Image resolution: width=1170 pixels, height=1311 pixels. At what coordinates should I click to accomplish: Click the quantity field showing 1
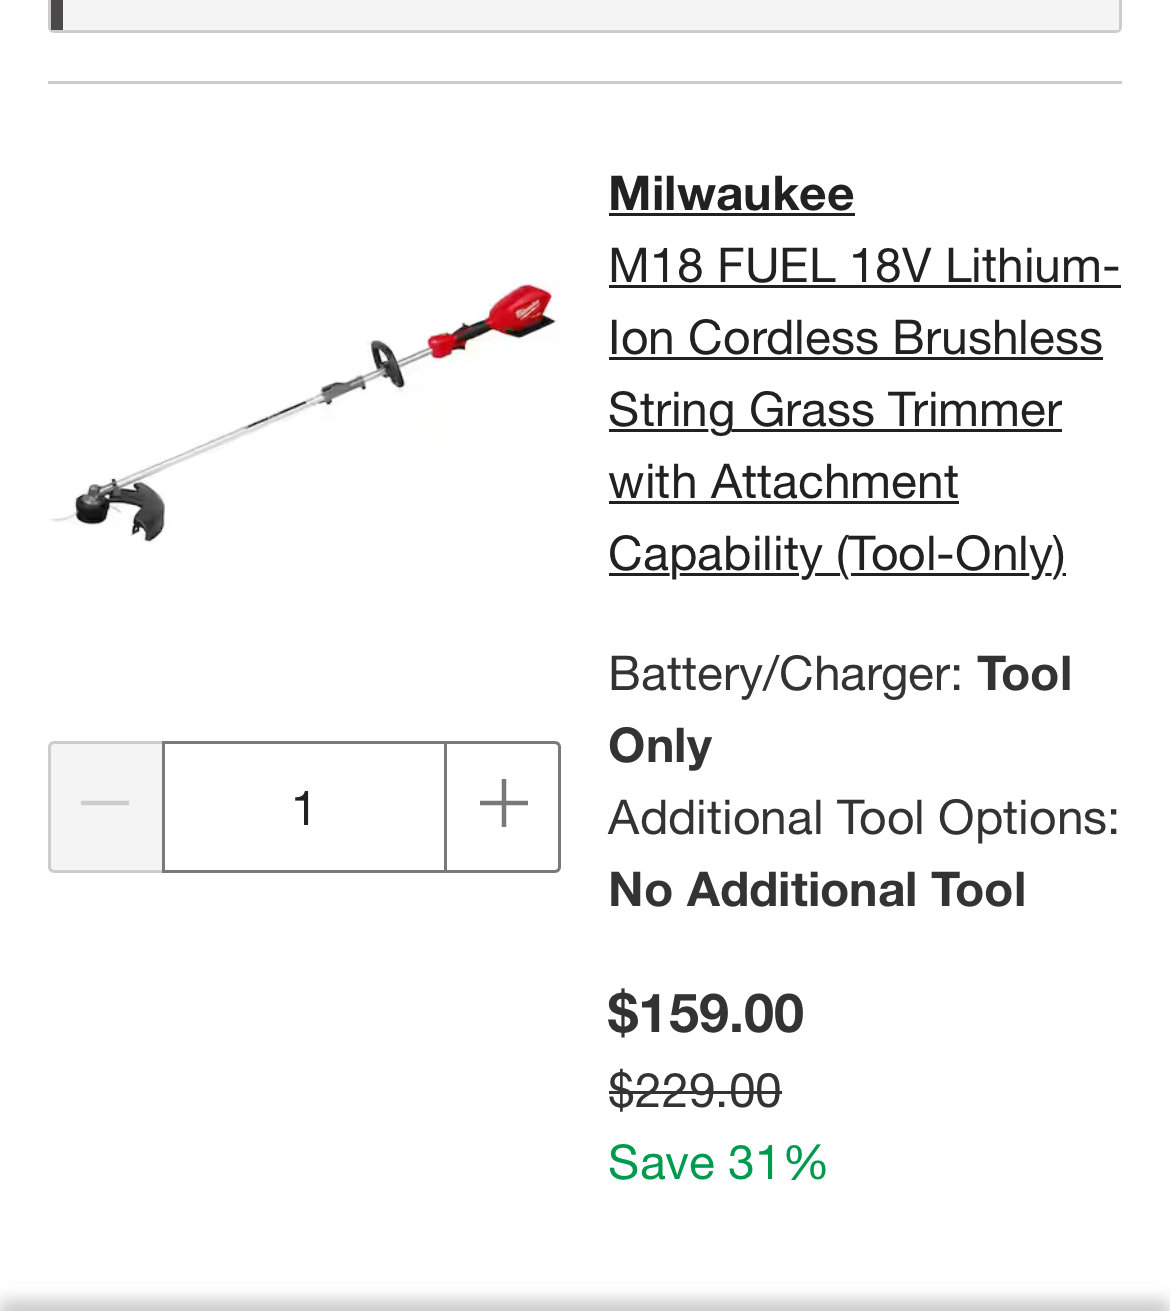click(304, 806)
